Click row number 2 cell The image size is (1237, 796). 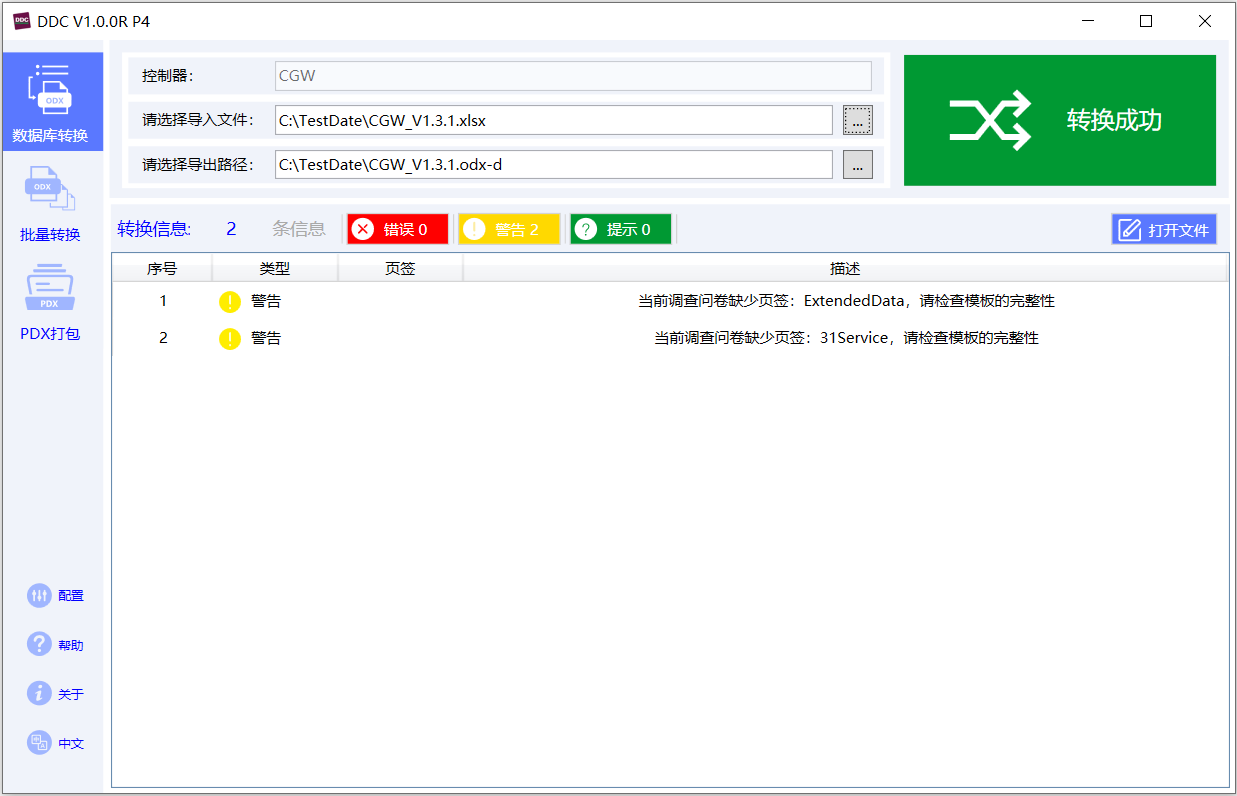click(x=164, y=338)
